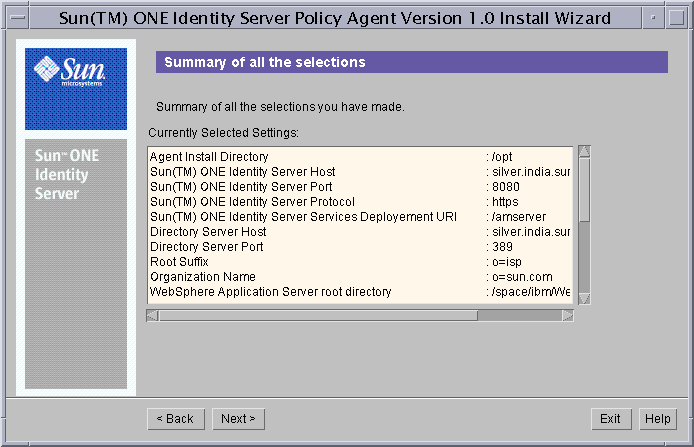Open the window menu button in title bar
This screenshot has height=447, width=694.
tap(18, 18)
